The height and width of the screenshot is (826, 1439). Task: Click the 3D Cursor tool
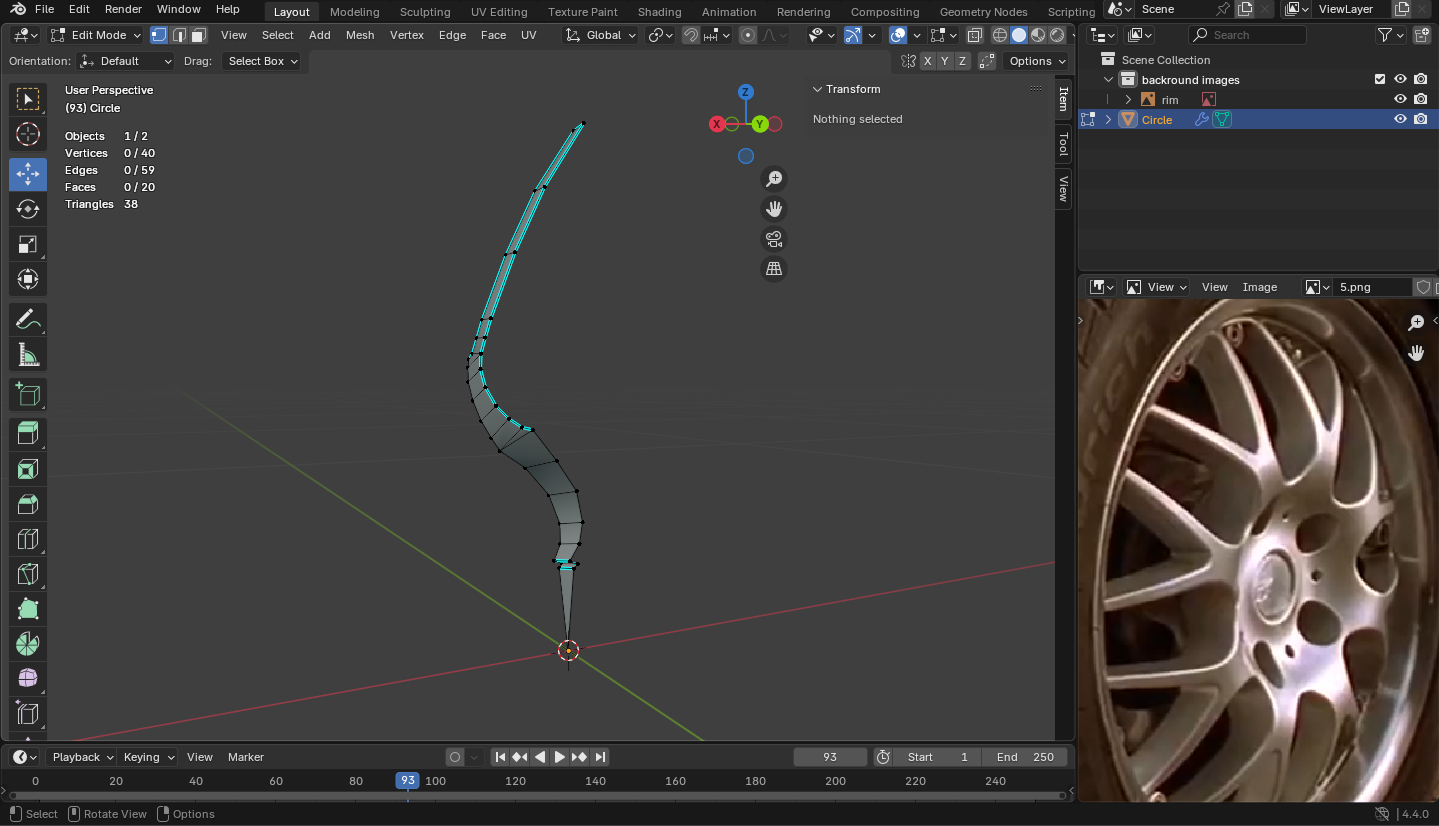coord(28,134)
